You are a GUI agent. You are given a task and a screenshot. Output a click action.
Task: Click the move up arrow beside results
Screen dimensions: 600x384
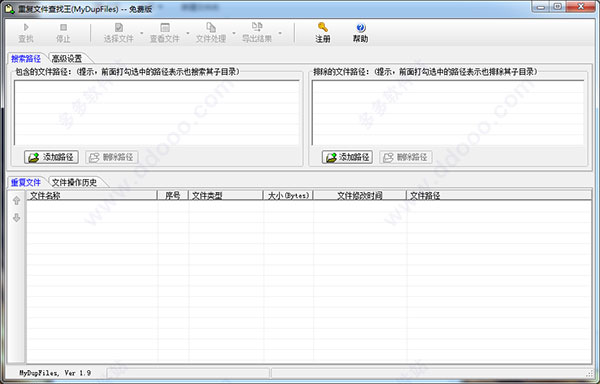[16, 201]
